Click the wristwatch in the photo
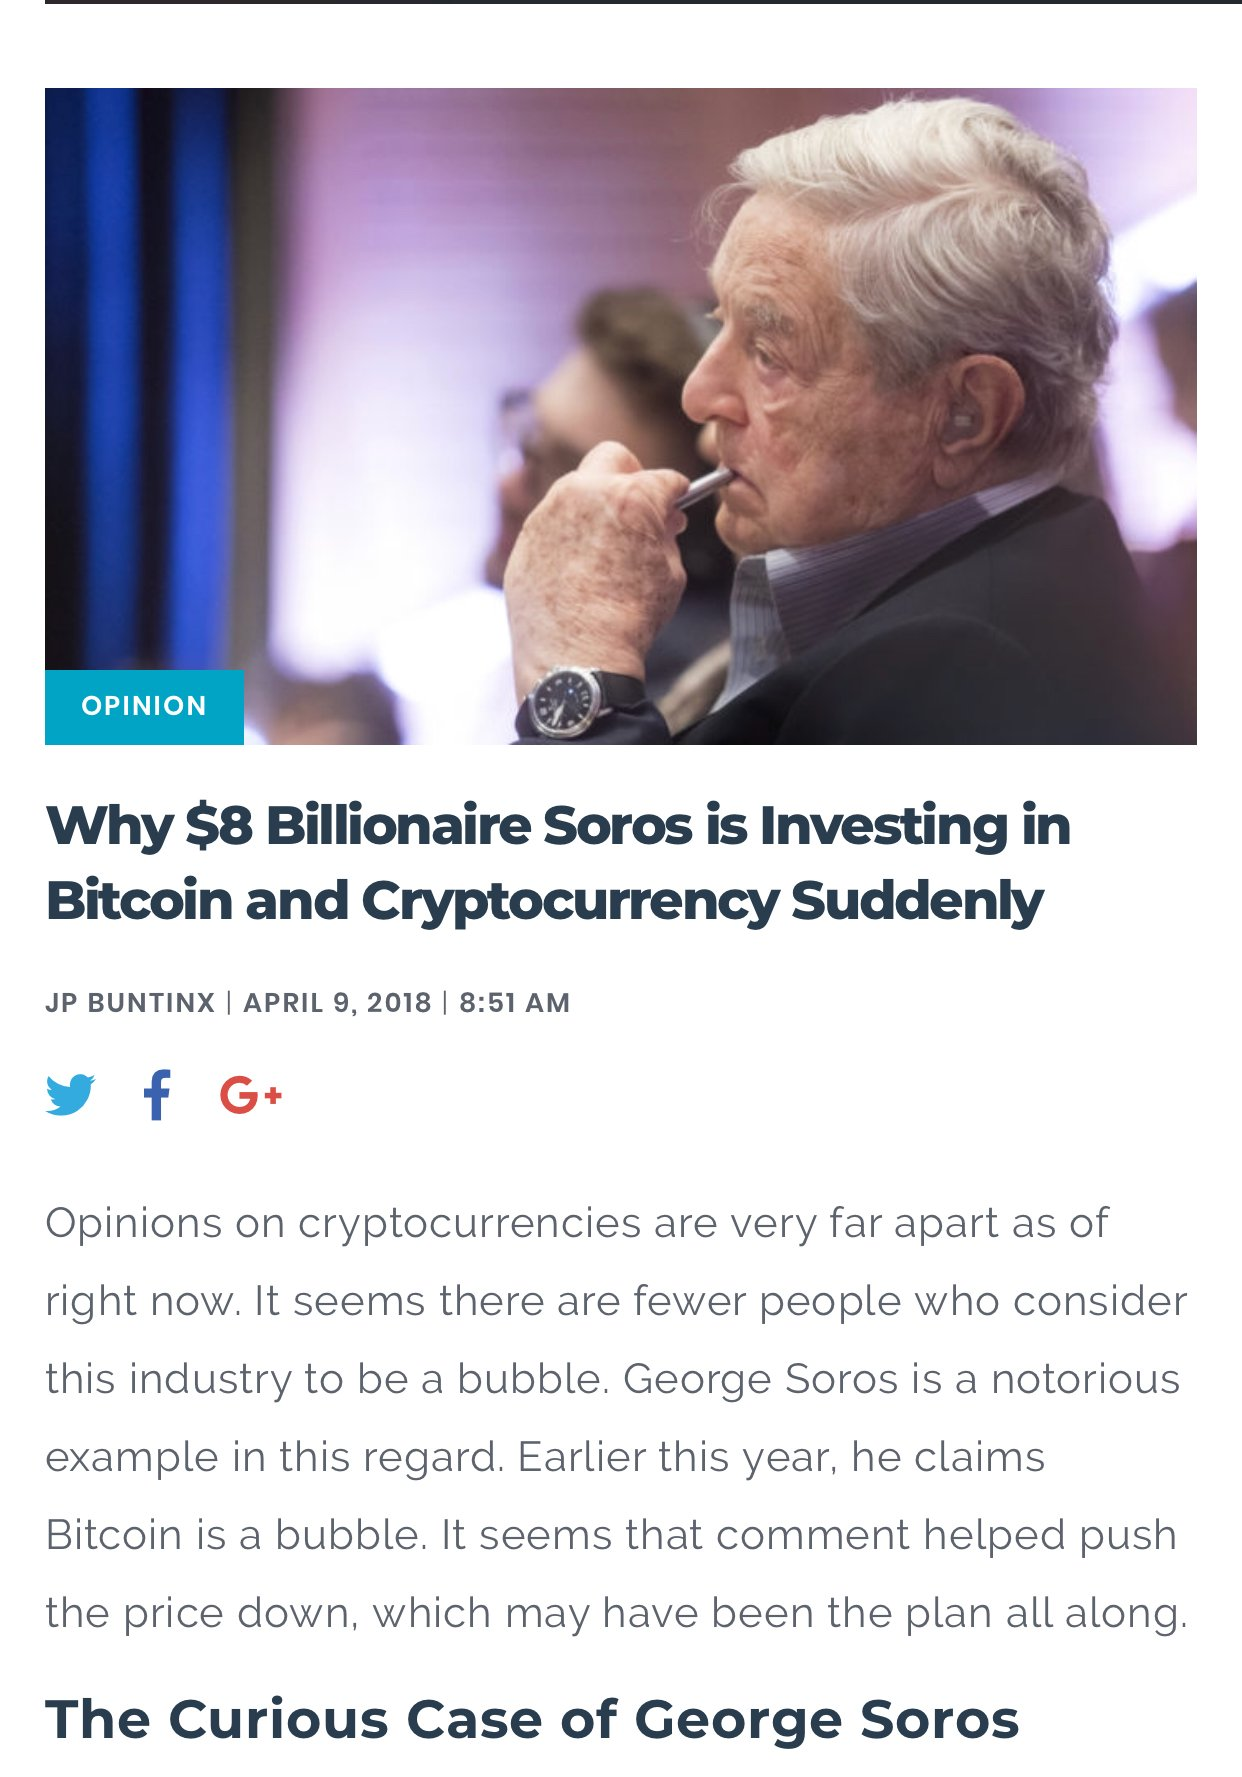 [566, 701]
